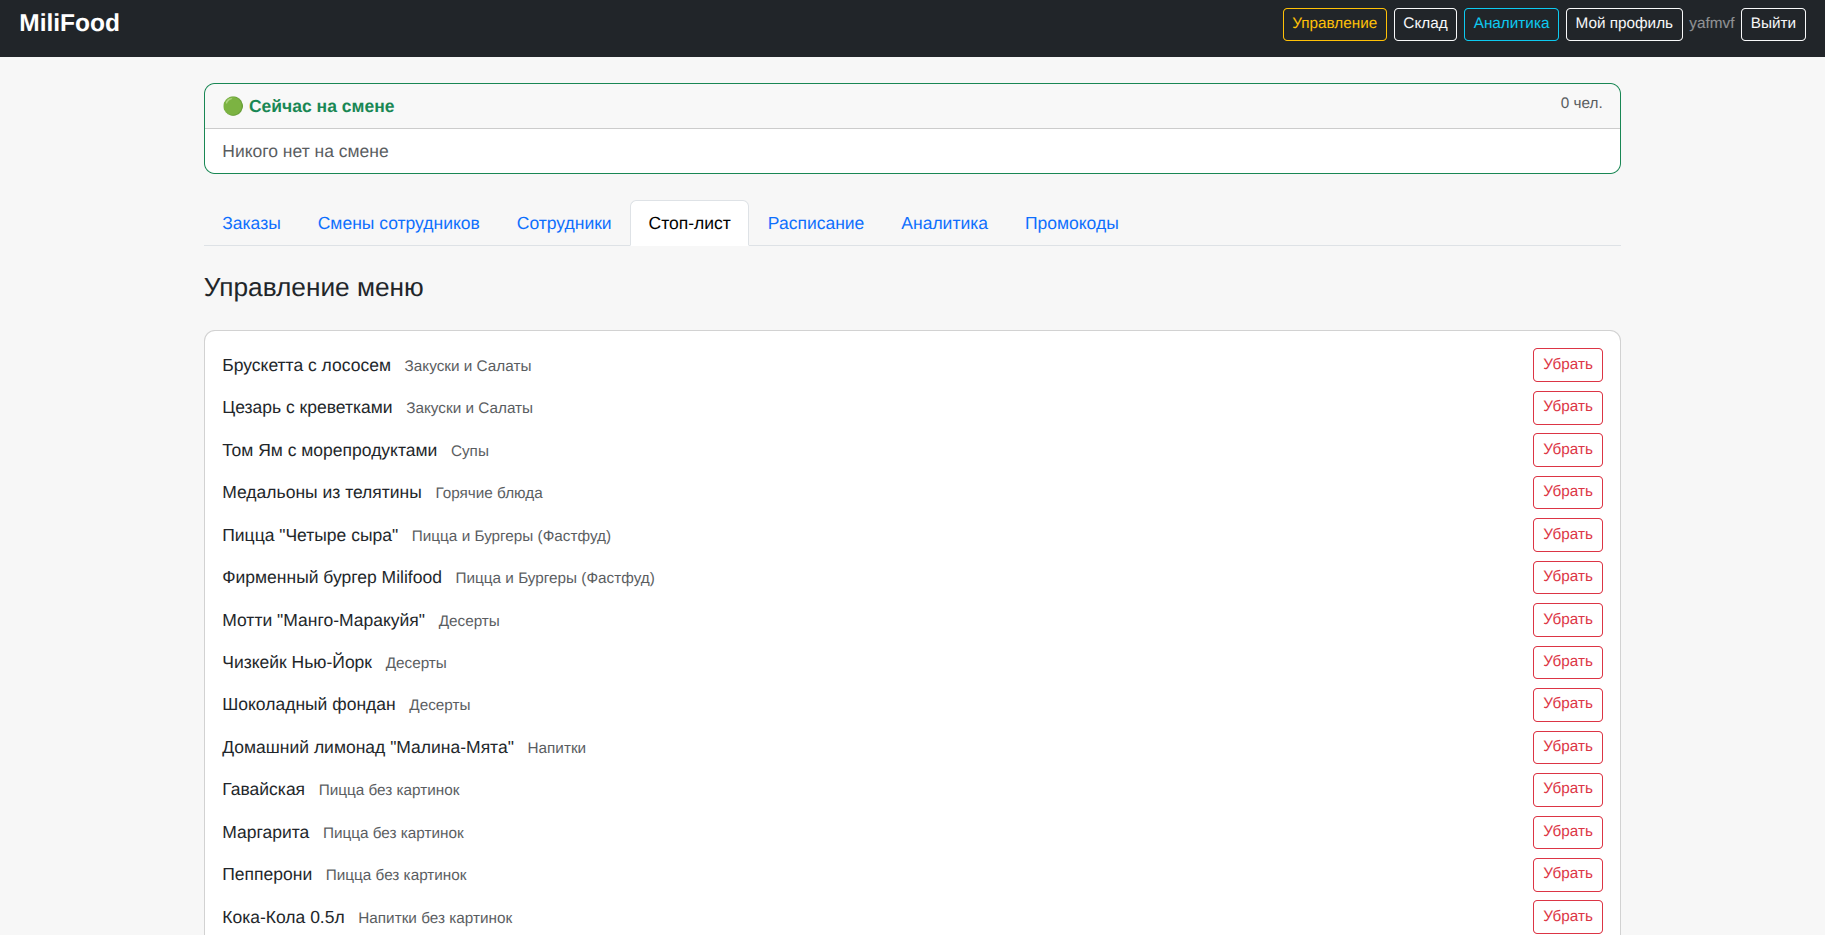Image resolution: width=1825 pixels, height=935 pixels.
Task: Click the 0 чел. counter
Action: [1581, 103]
